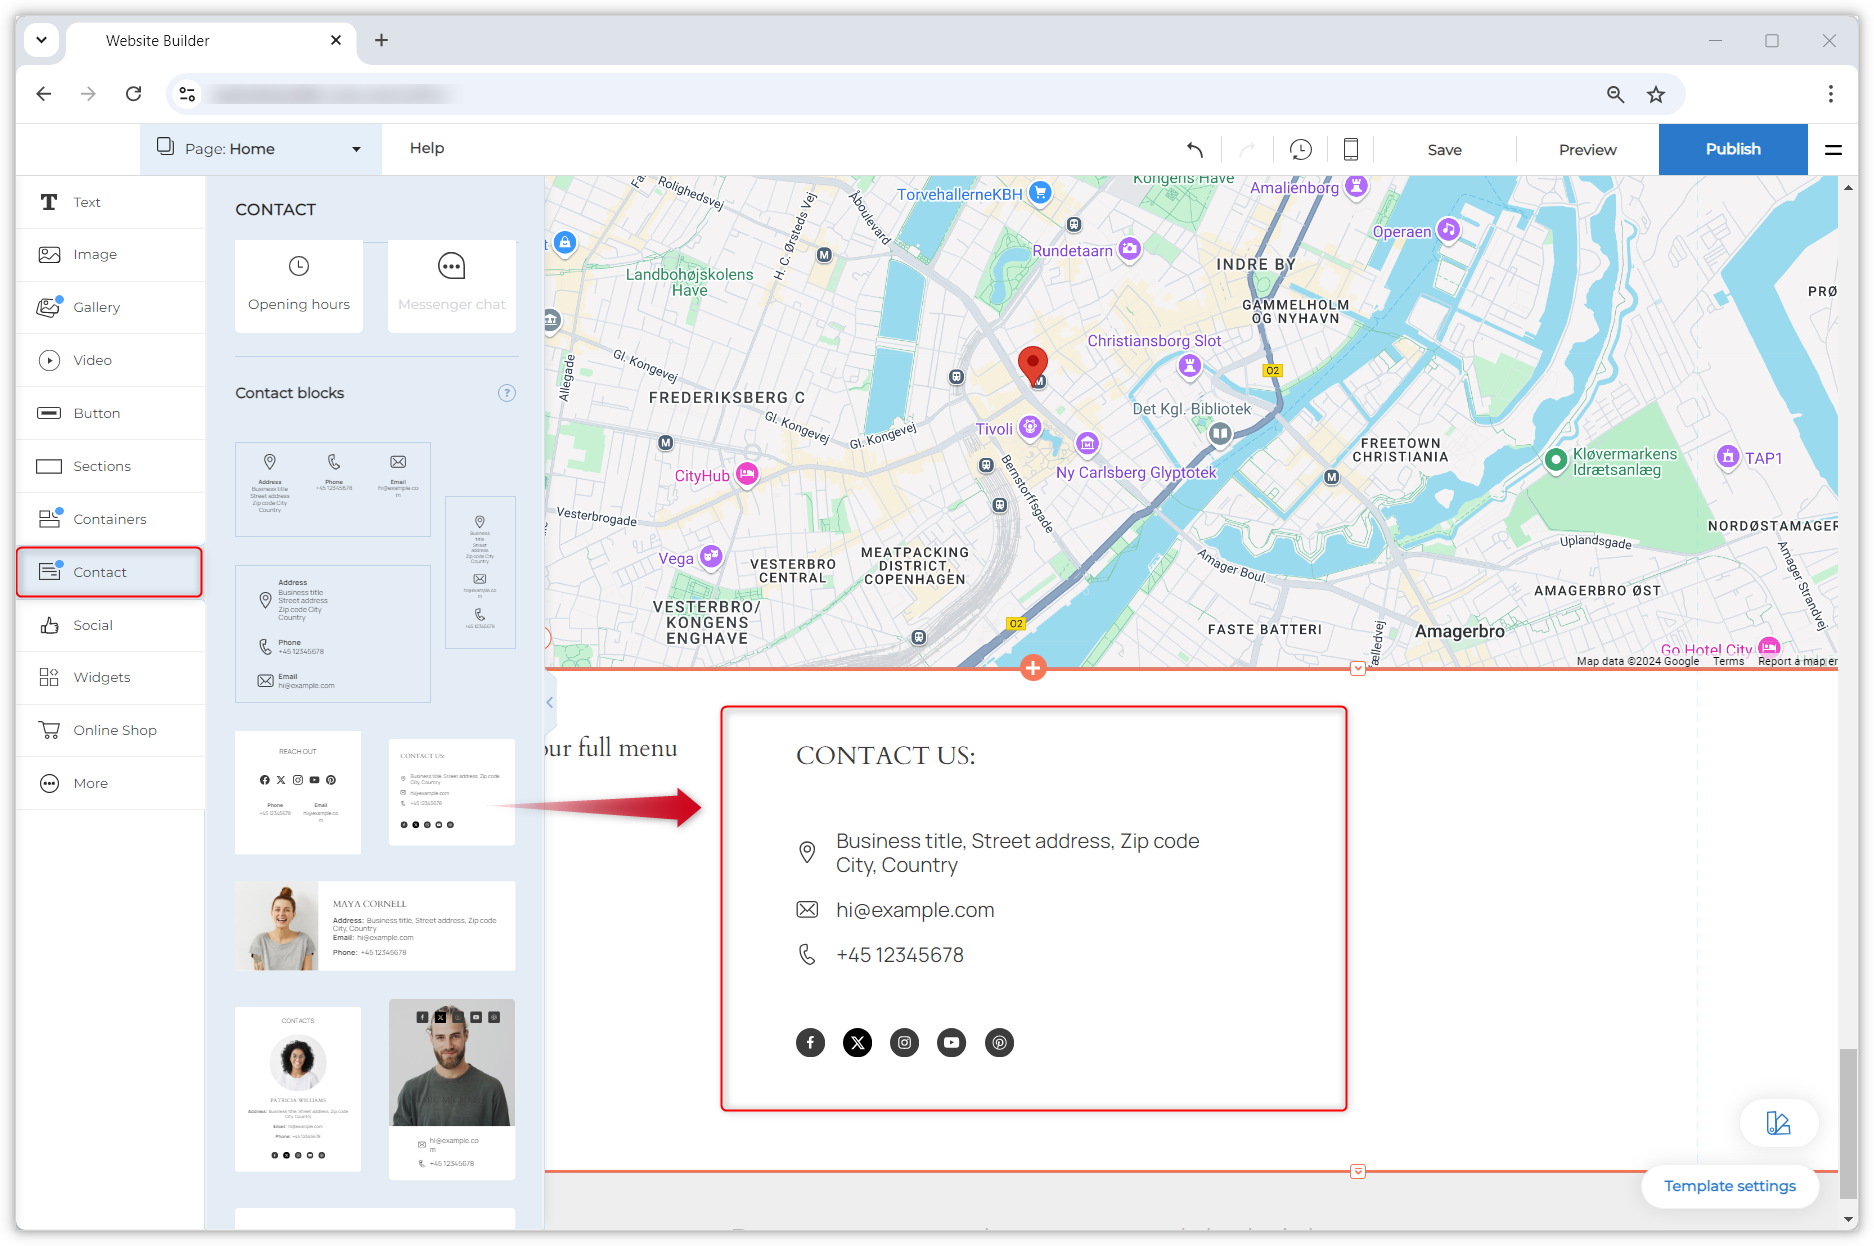Open the hamburger menu next to Publish
This screenshot has width=1874, height=1246.
1833,150
